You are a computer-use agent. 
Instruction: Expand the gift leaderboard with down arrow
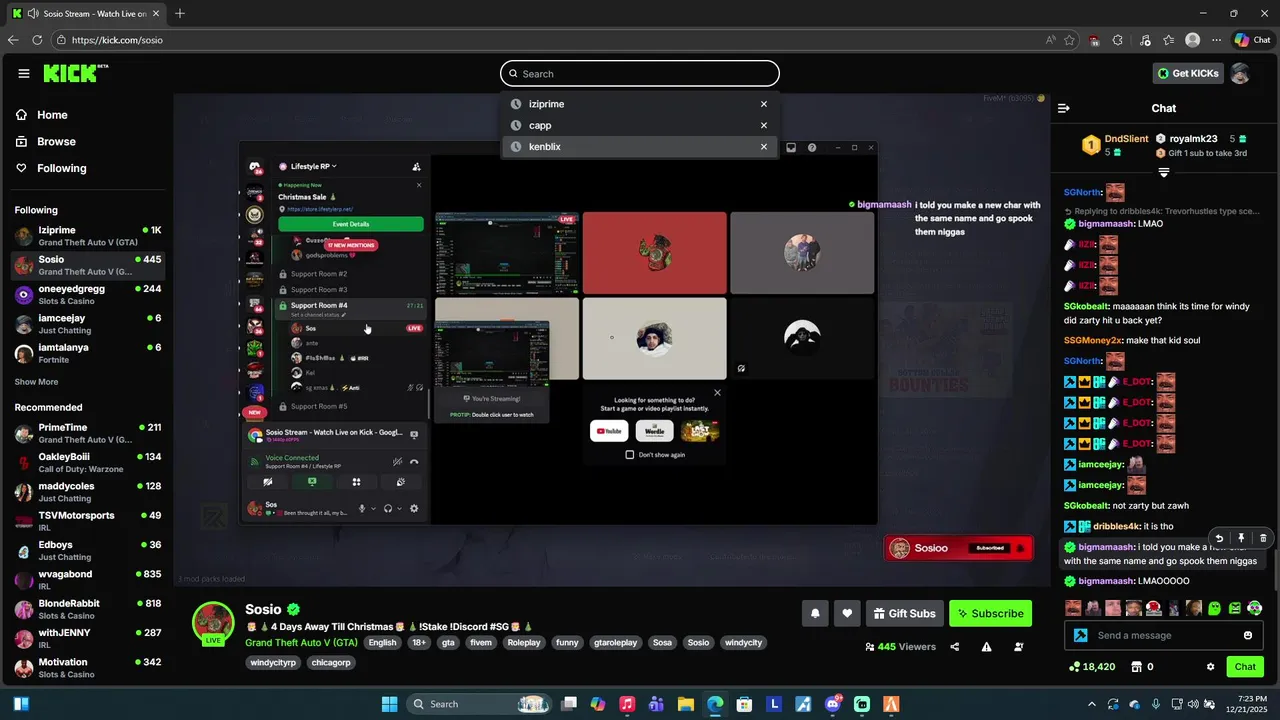pyautogui.click(x=1164, y=172)
